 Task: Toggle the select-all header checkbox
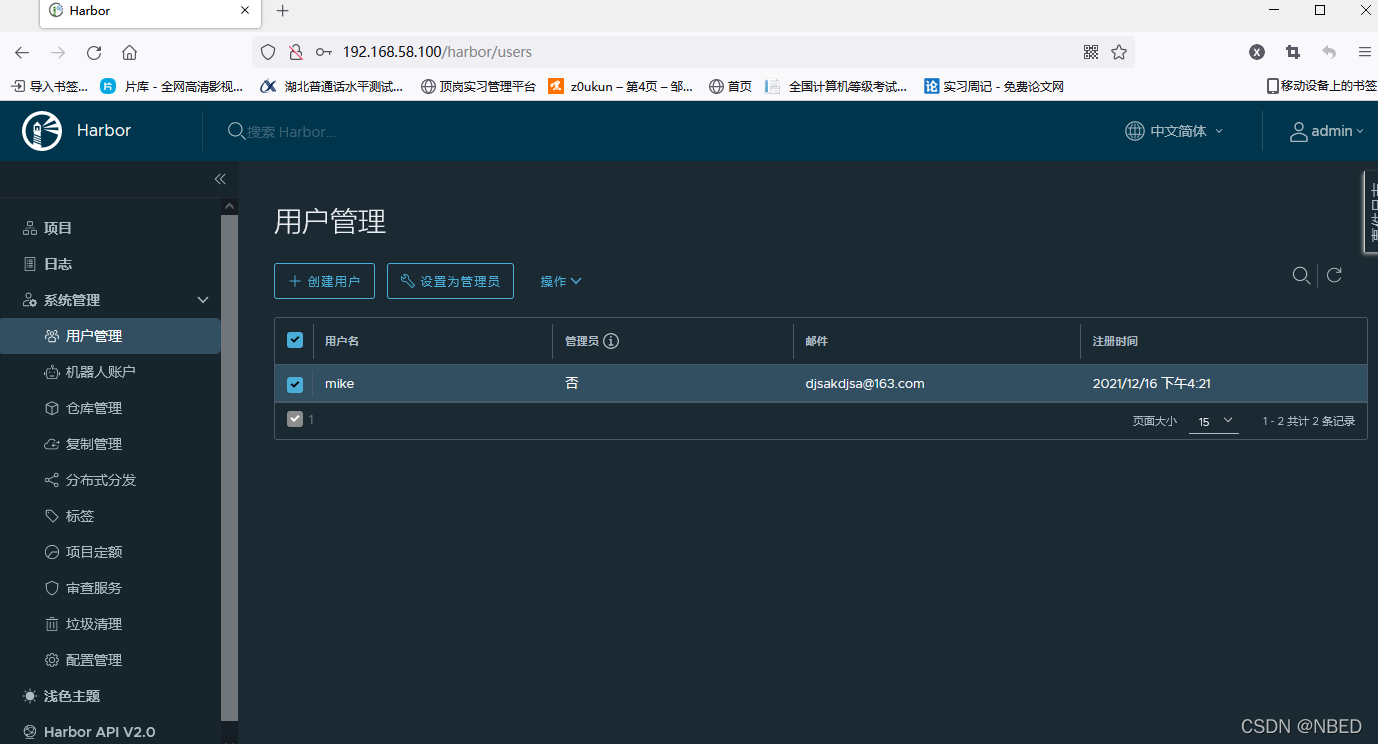coord(295,340)
